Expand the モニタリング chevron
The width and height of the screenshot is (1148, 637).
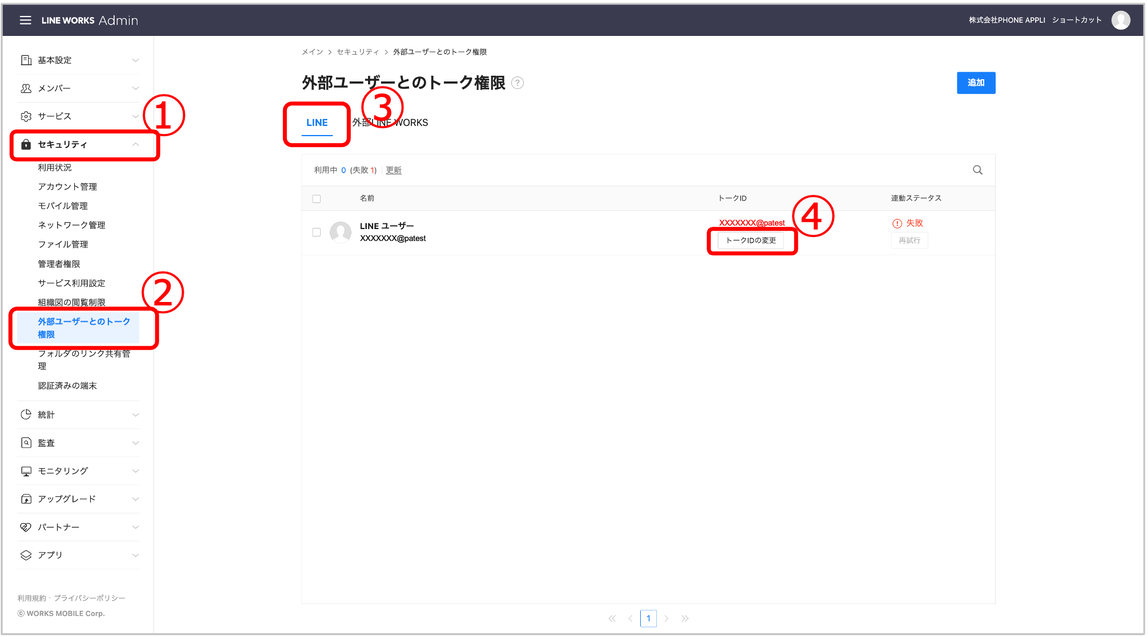[135, 471]
